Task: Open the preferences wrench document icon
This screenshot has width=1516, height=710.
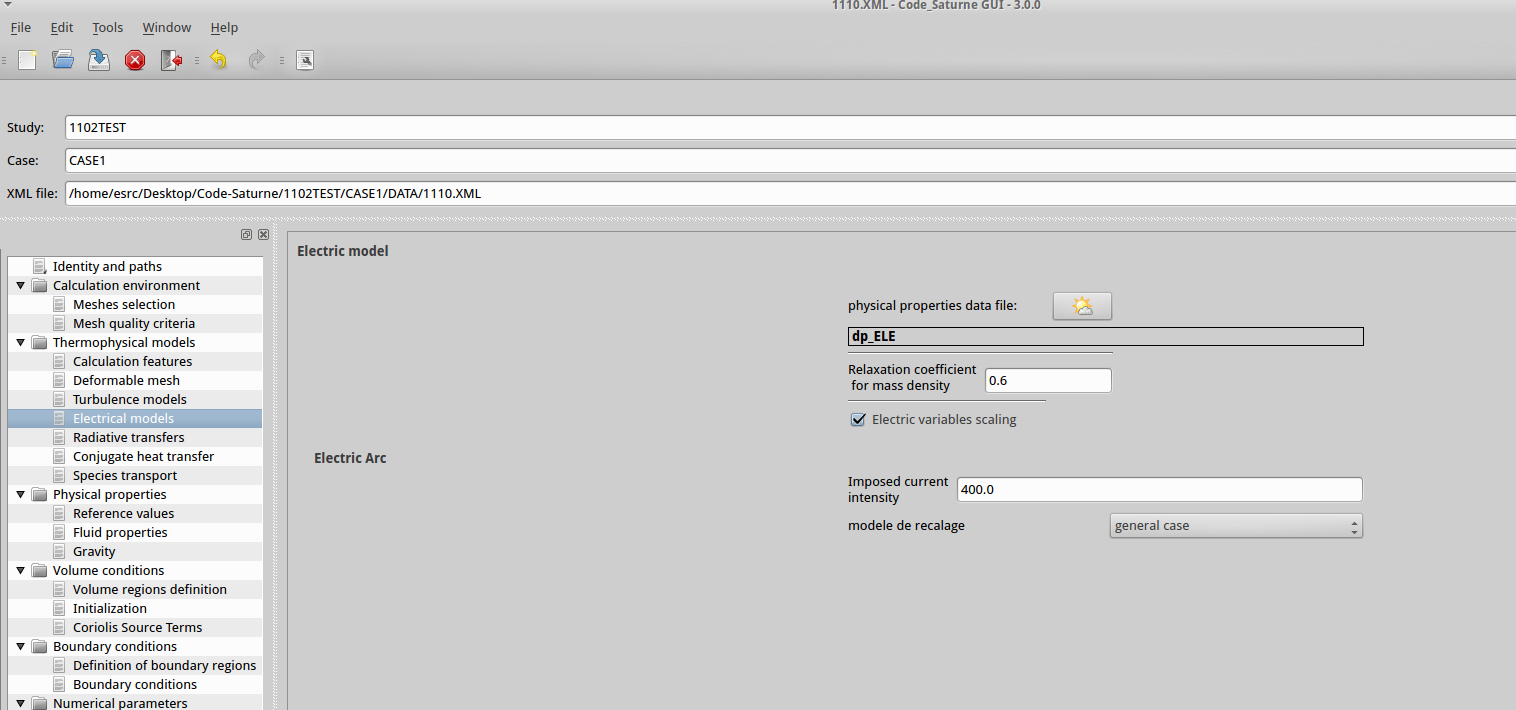Action: pyautogui.click(x=306, y=60)
